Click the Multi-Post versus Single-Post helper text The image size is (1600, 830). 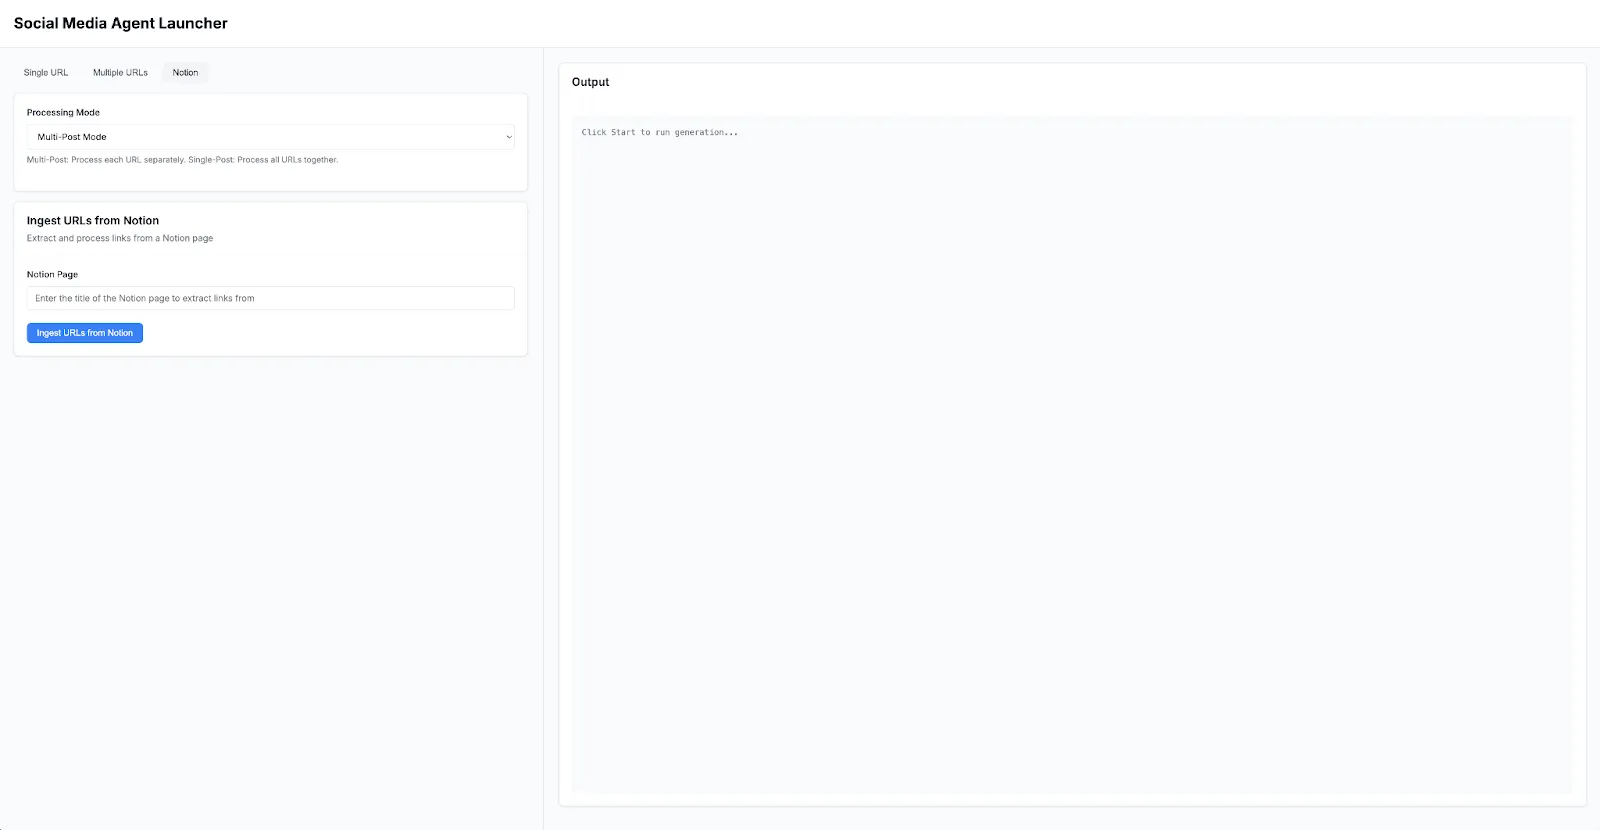pyautogui.click(x=182, y=160)
